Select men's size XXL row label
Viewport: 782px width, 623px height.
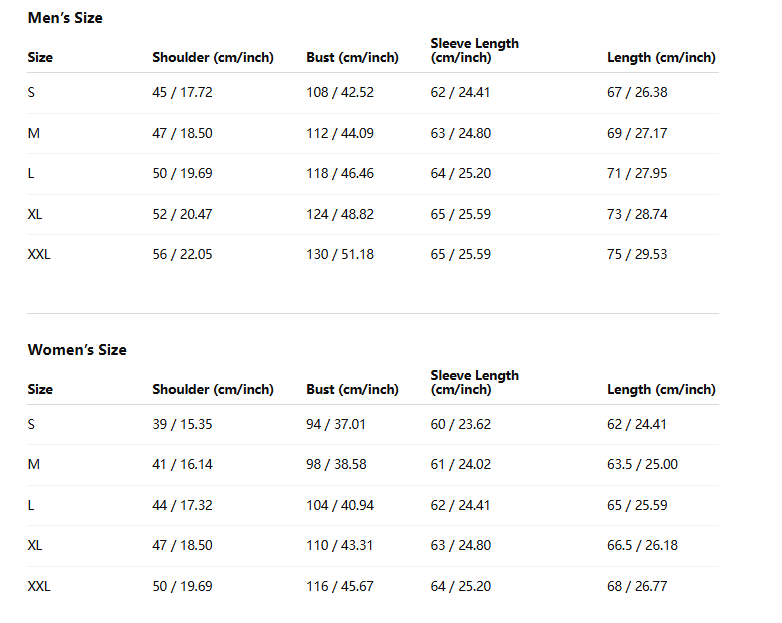[x=39, y=254]
